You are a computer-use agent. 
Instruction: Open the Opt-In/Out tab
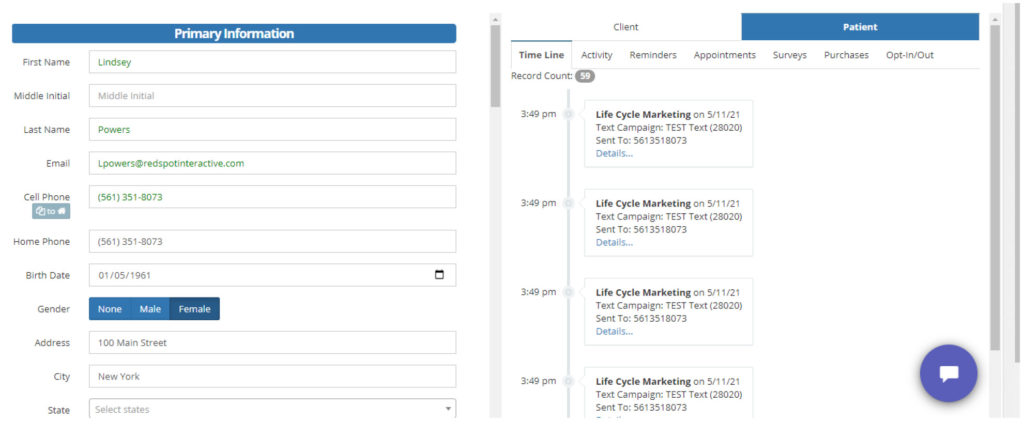[x=909, y=55]
